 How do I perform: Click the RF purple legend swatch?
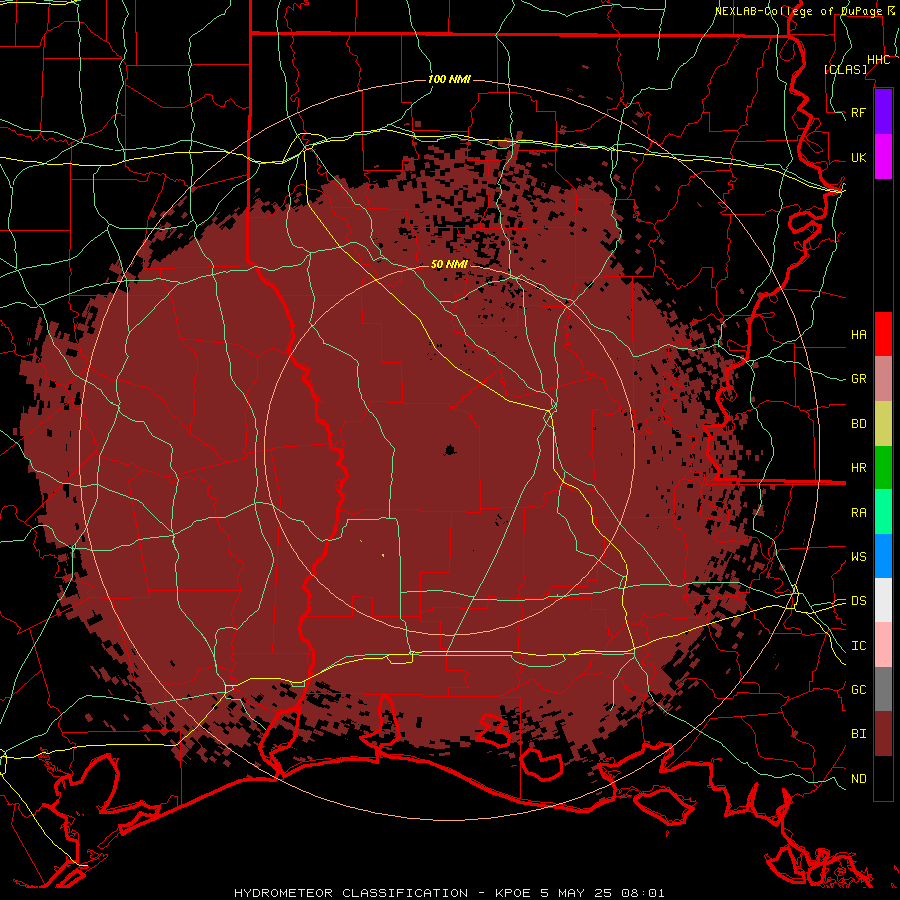pyautogui.click(x=883, y=112)
